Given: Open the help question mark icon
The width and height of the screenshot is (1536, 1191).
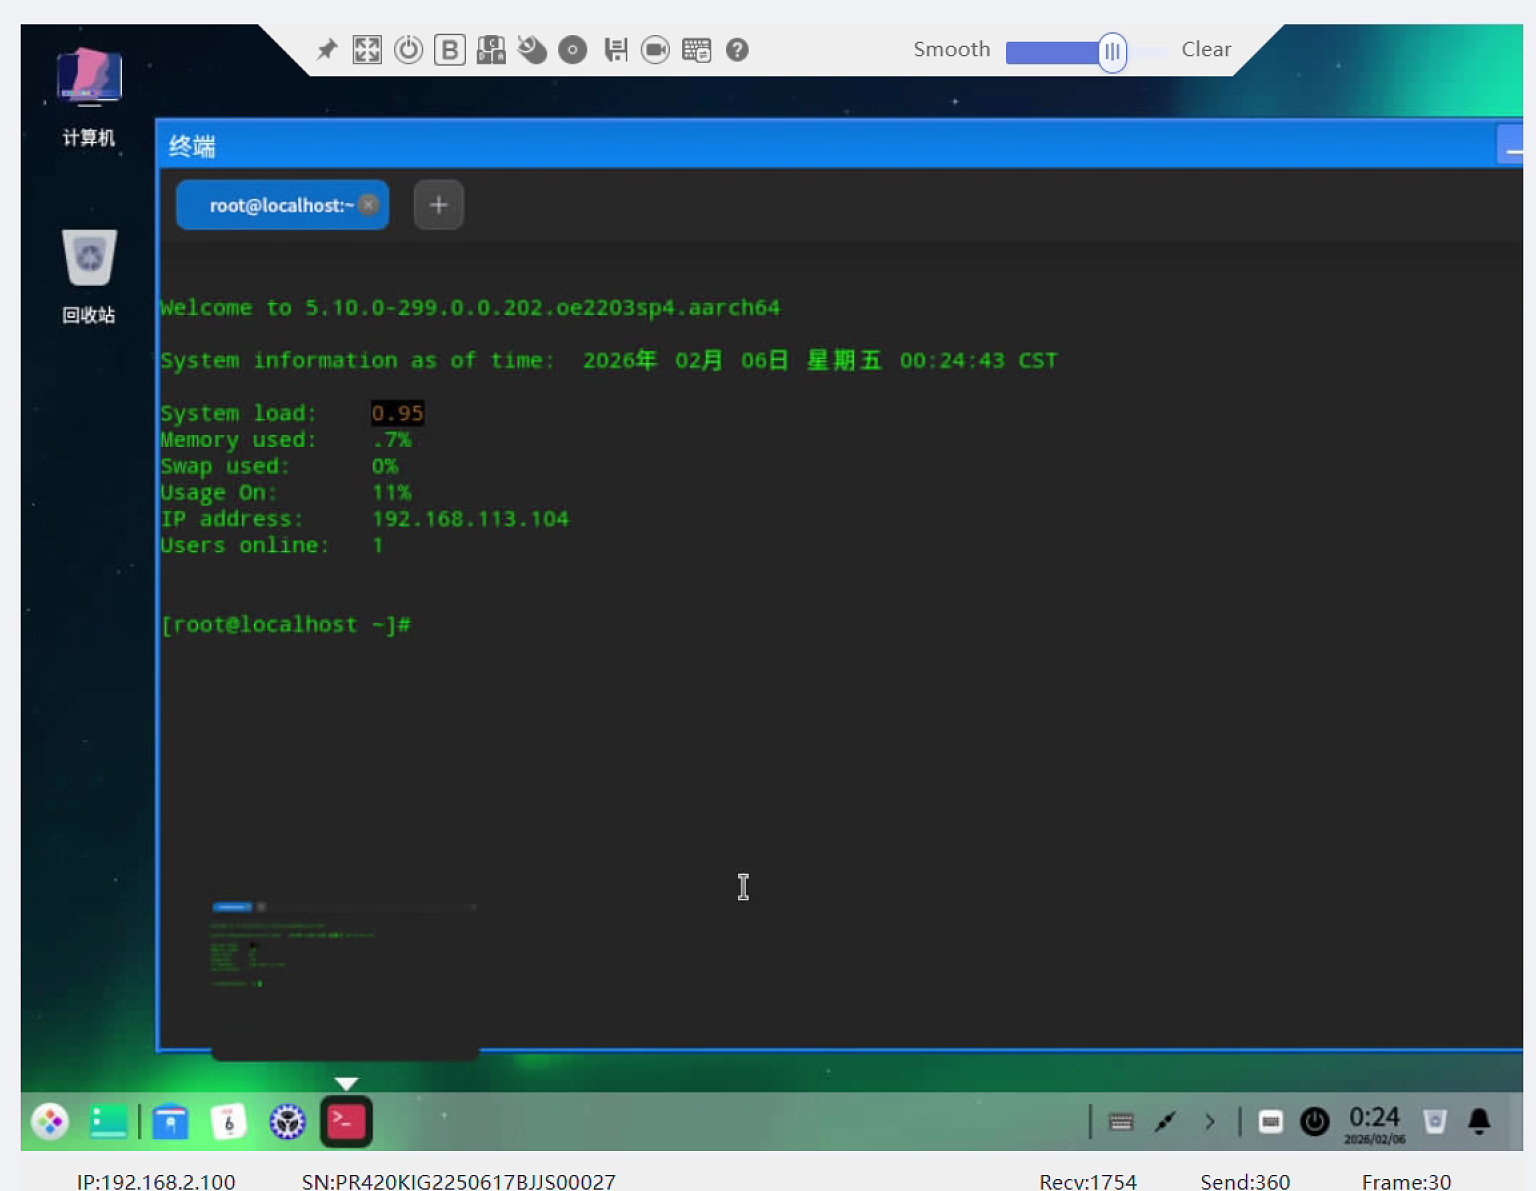Looking at the screenshot, I should [737, 50].
